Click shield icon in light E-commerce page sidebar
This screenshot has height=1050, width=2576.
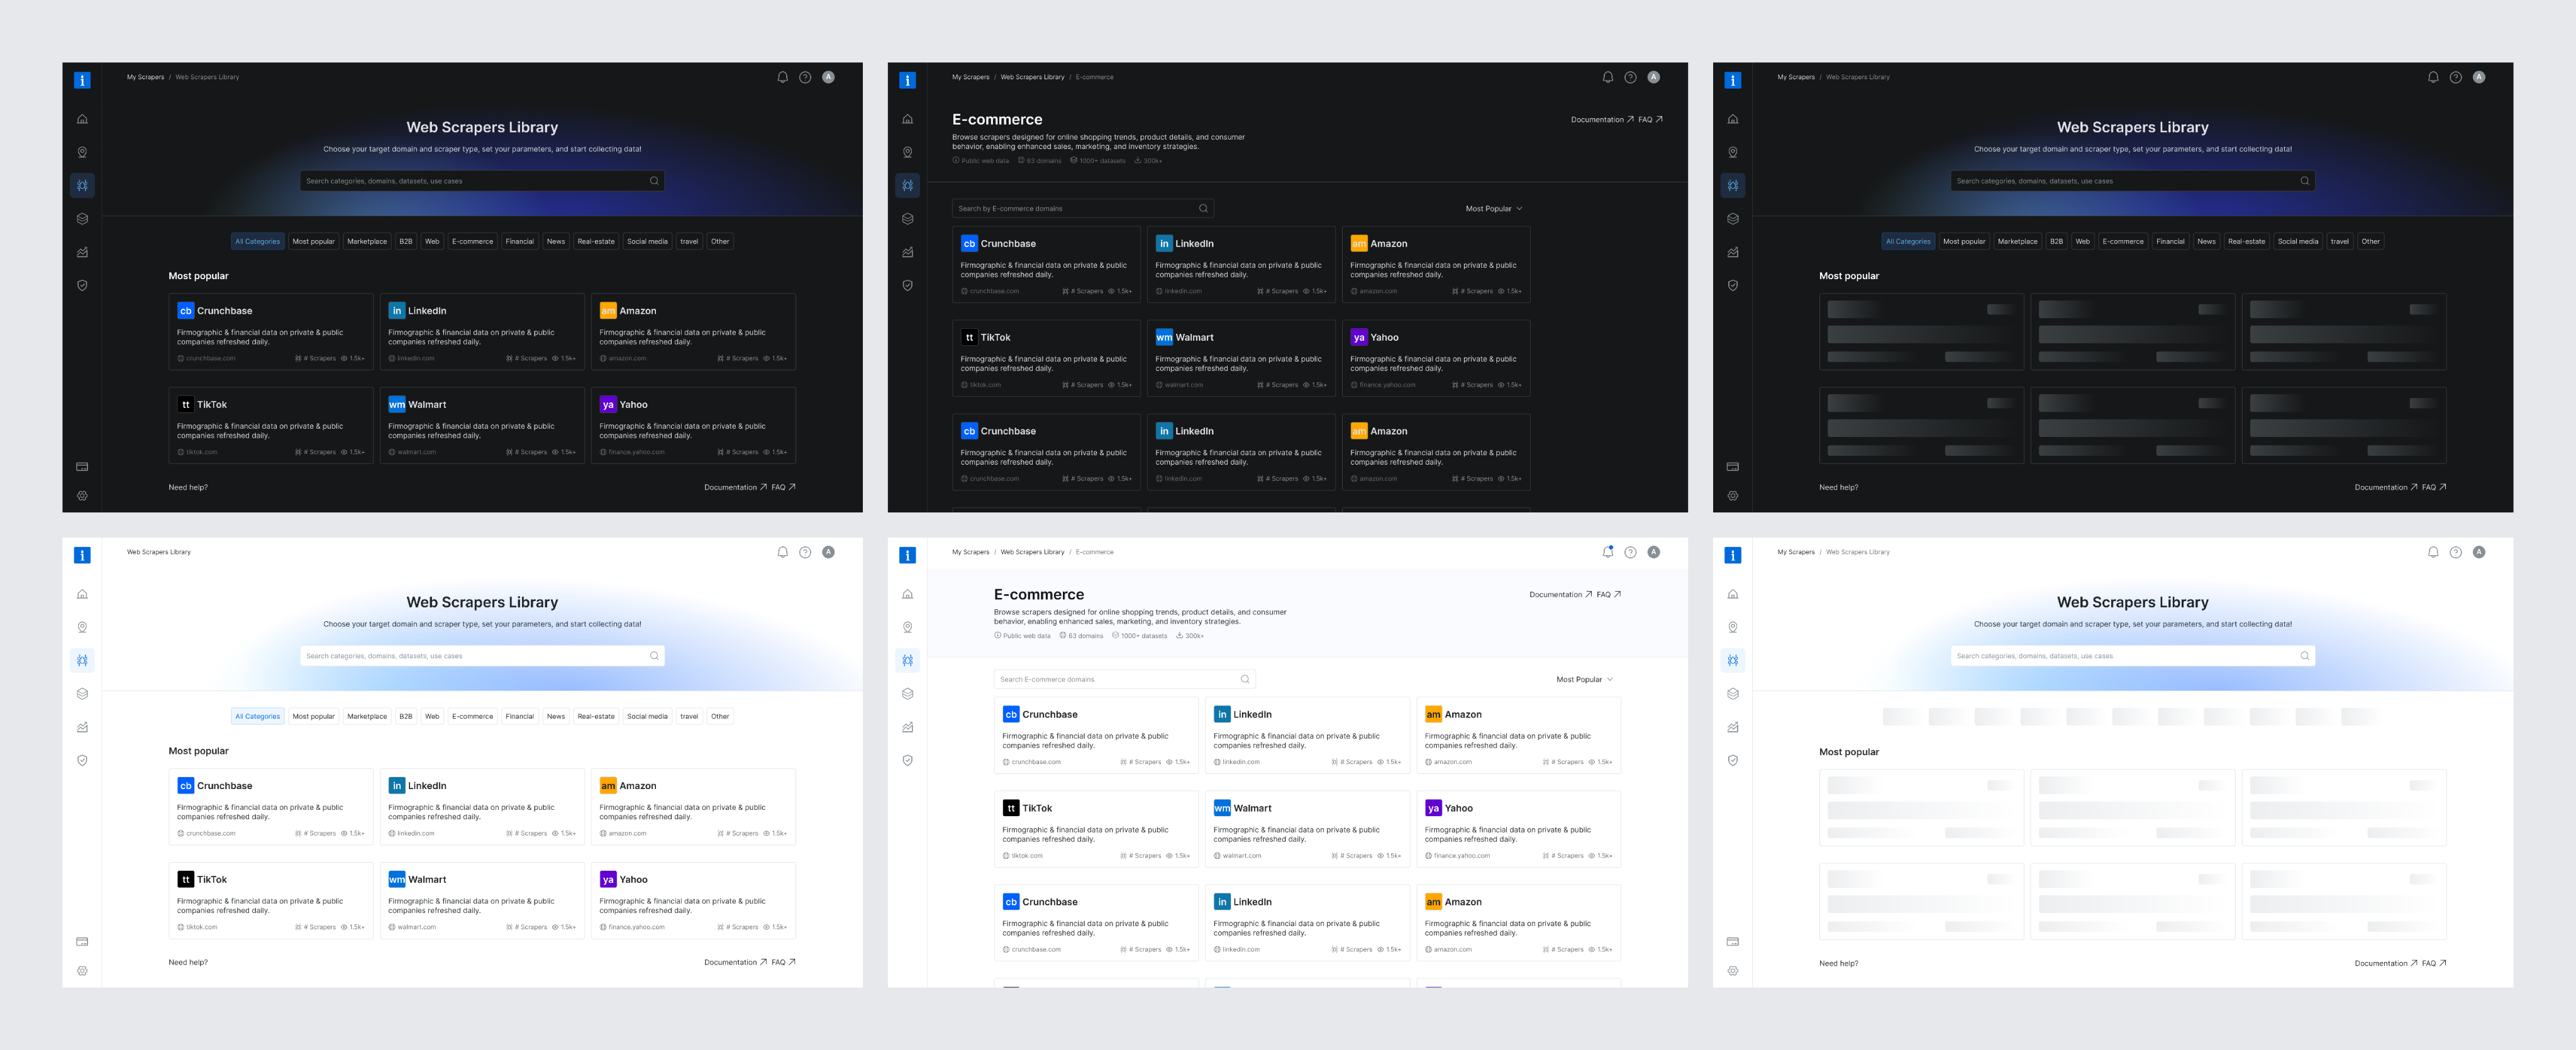point(907,760)
